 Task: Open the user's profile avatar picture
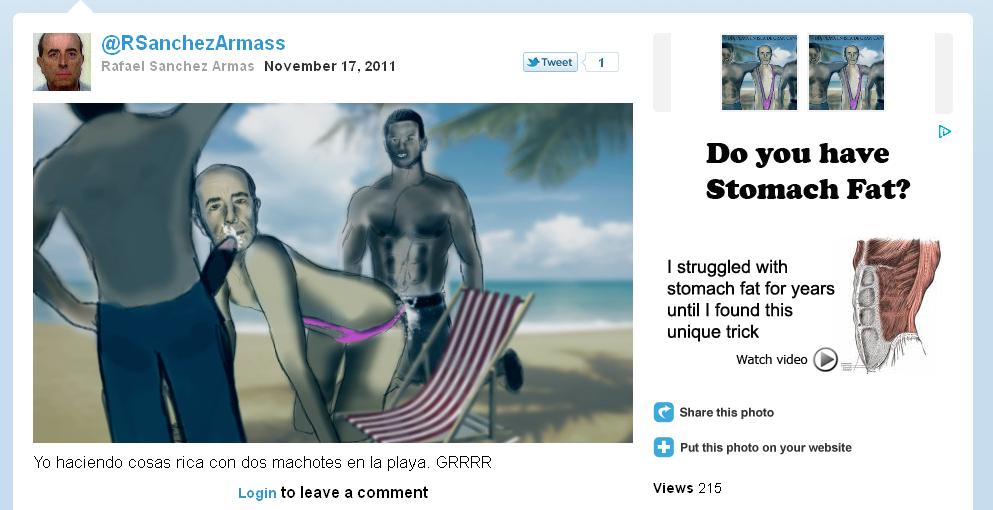tap(62, 62)
